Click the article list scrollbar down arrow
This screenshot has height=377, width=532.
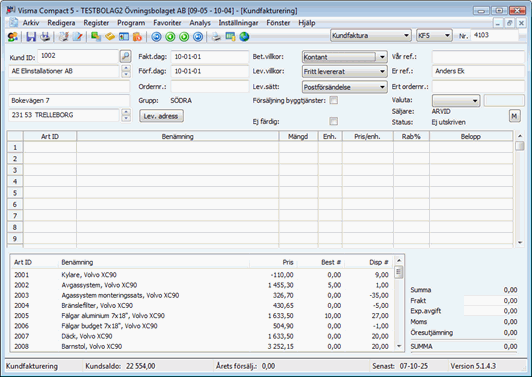point(399,346)
